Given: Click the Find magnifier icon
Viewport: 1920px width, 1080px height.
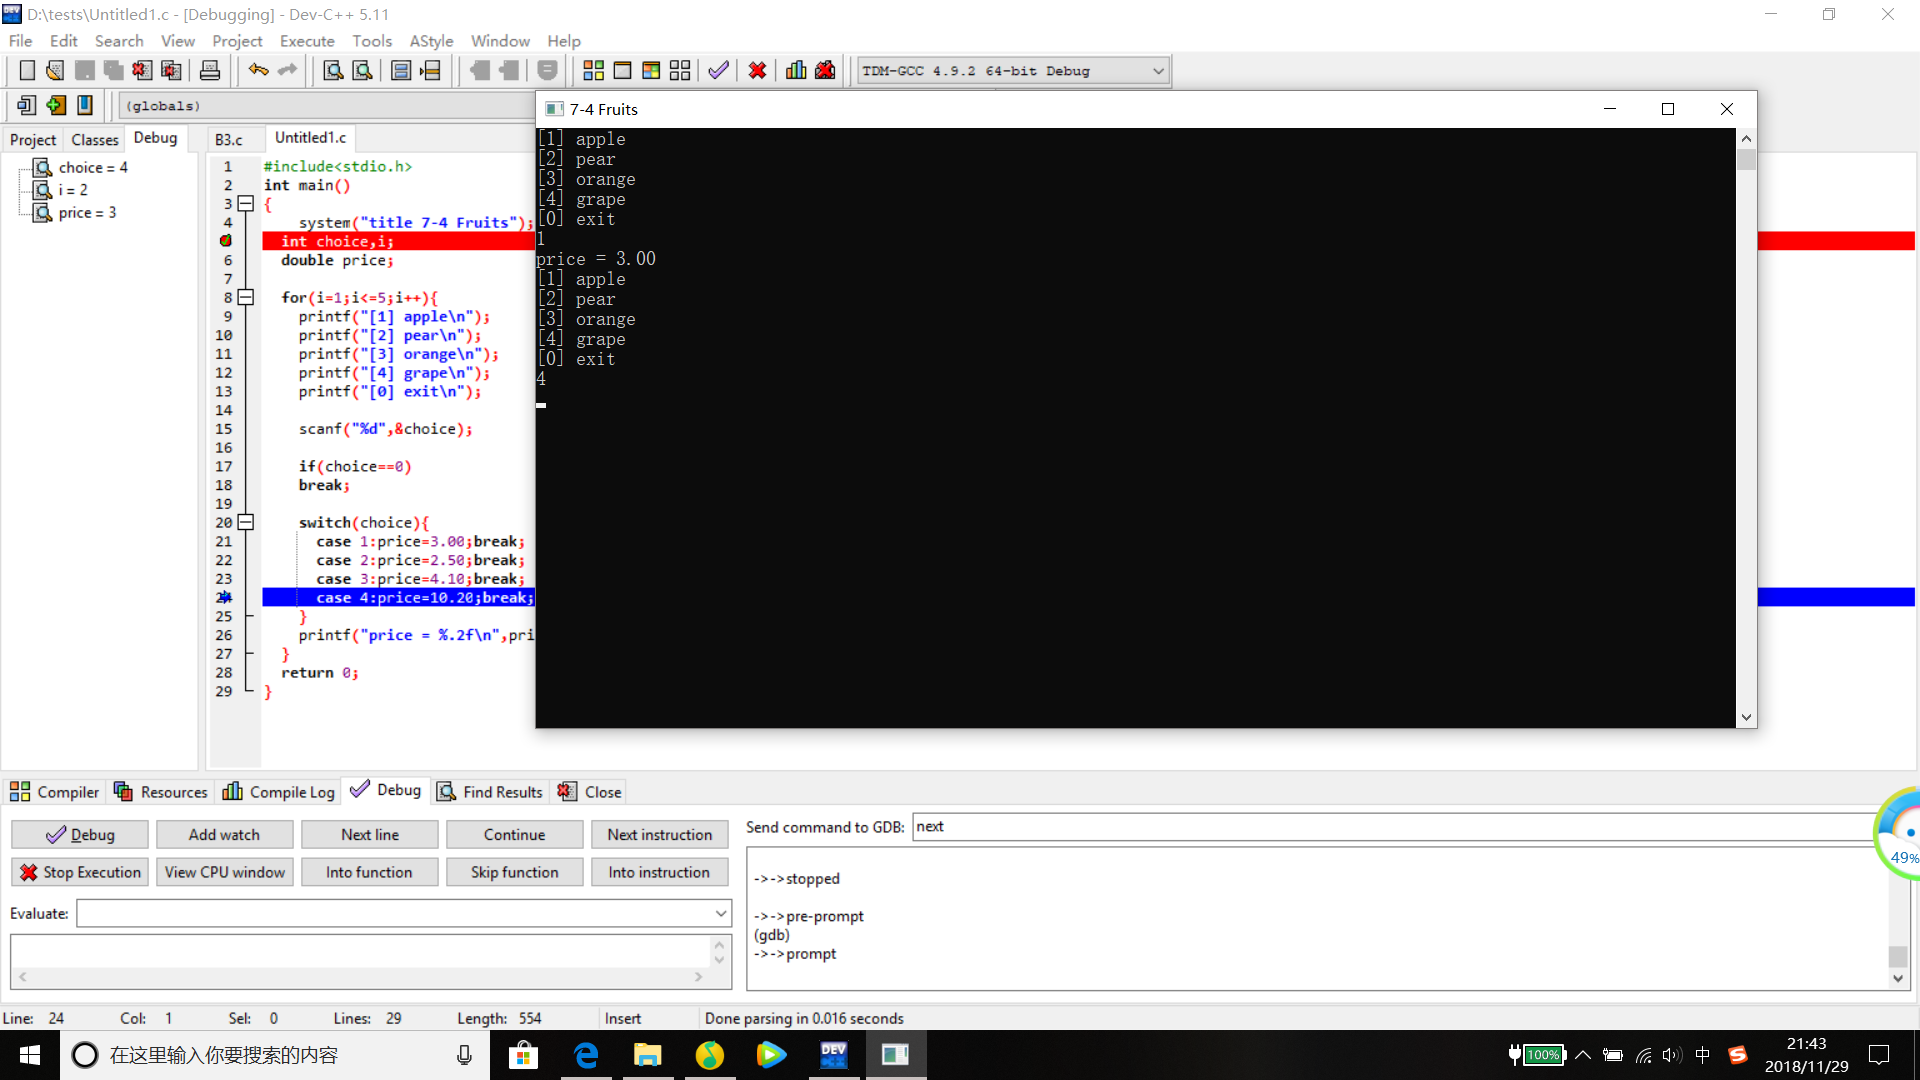Looking at the screenshot, I should pyautogui.click(x=333, y=71).
